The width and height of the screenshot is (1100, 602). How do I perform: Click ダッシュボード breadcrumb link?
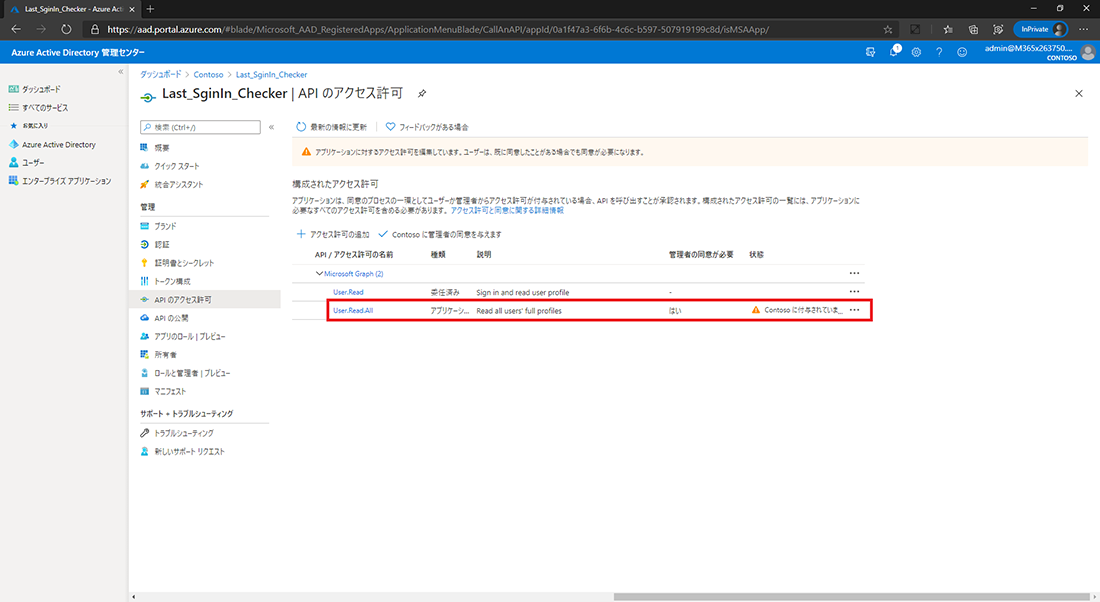(x=160, y=74)
